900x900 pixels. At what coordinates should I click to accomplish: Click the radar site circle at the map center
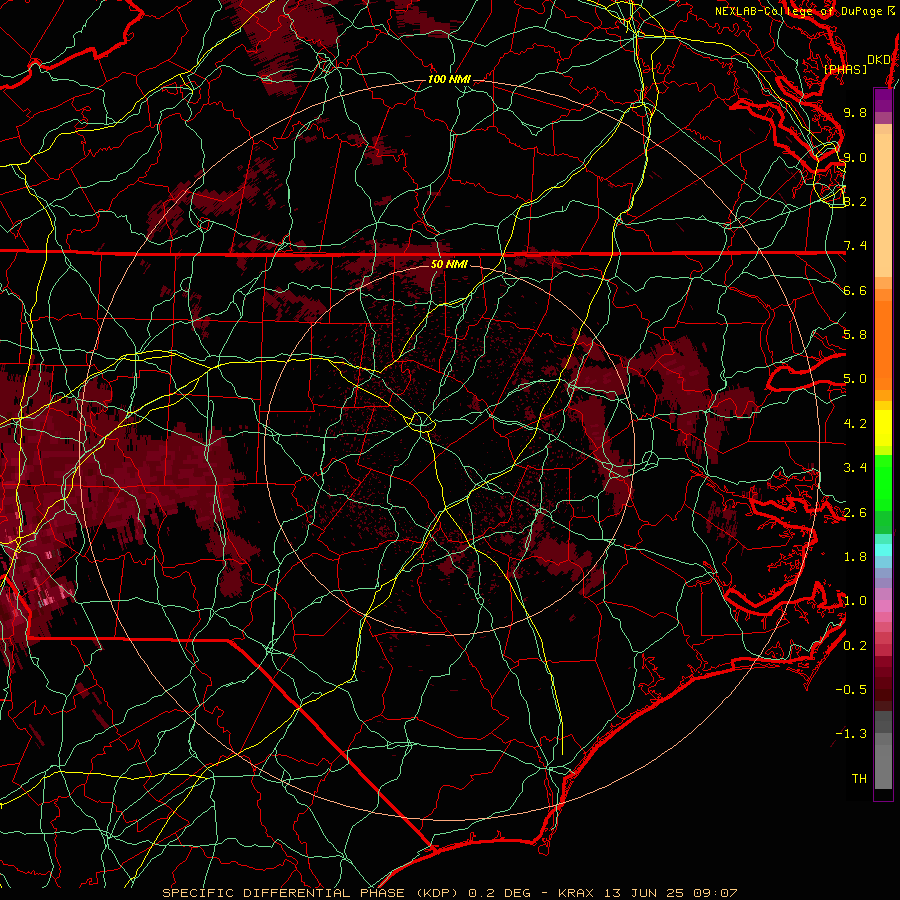coord(421,422)
